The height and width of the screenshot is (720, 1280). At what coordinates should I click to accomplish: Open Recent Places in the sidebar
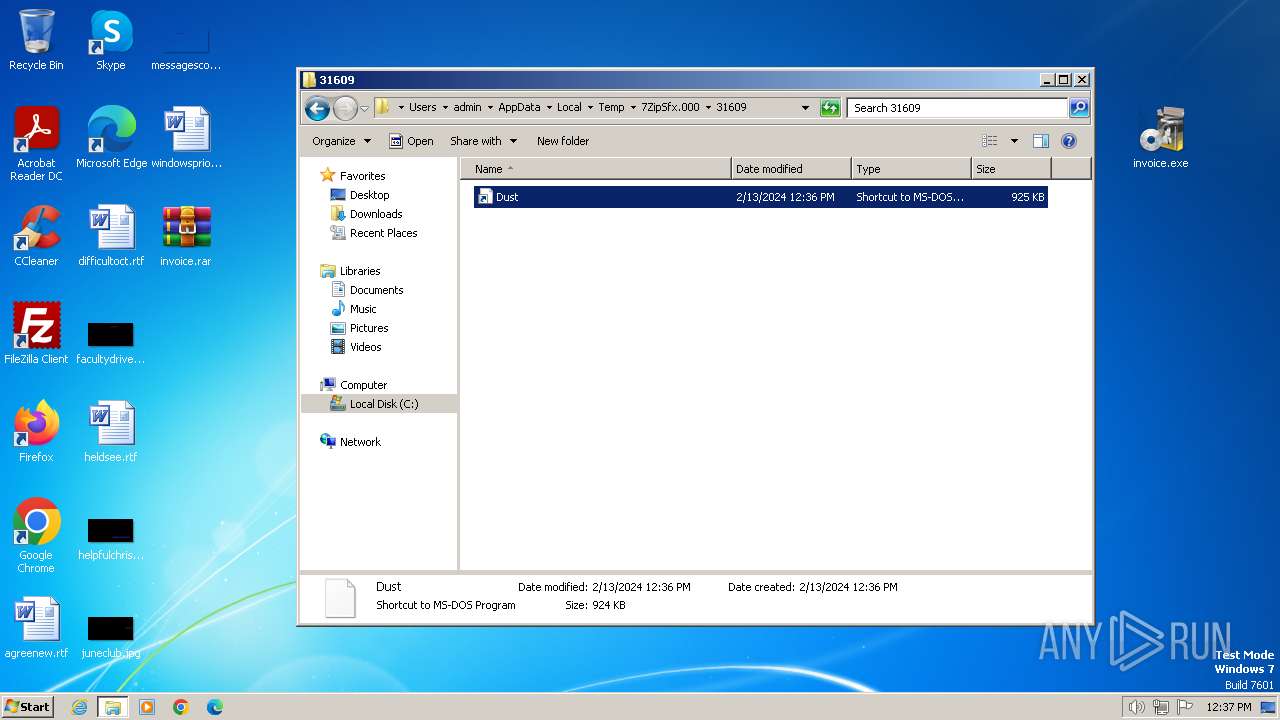383,233
